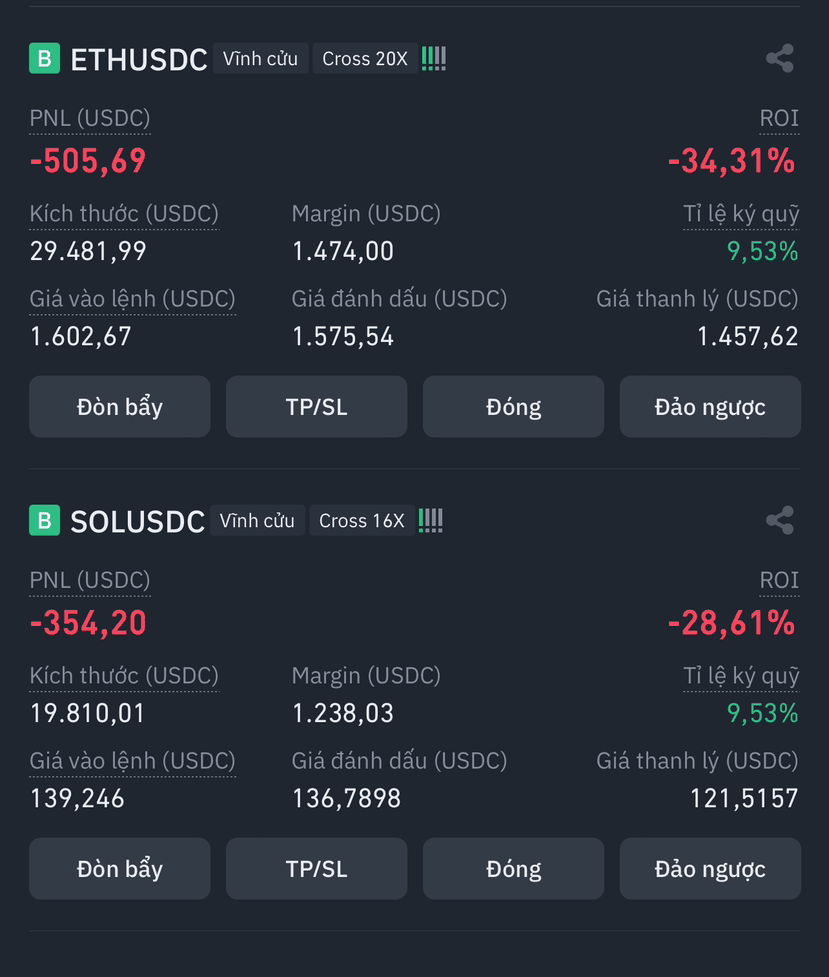Tap Vĩnh cửu tag on ETHUSDC
This screenshot has height=977, width=829.
click(260, 59)
